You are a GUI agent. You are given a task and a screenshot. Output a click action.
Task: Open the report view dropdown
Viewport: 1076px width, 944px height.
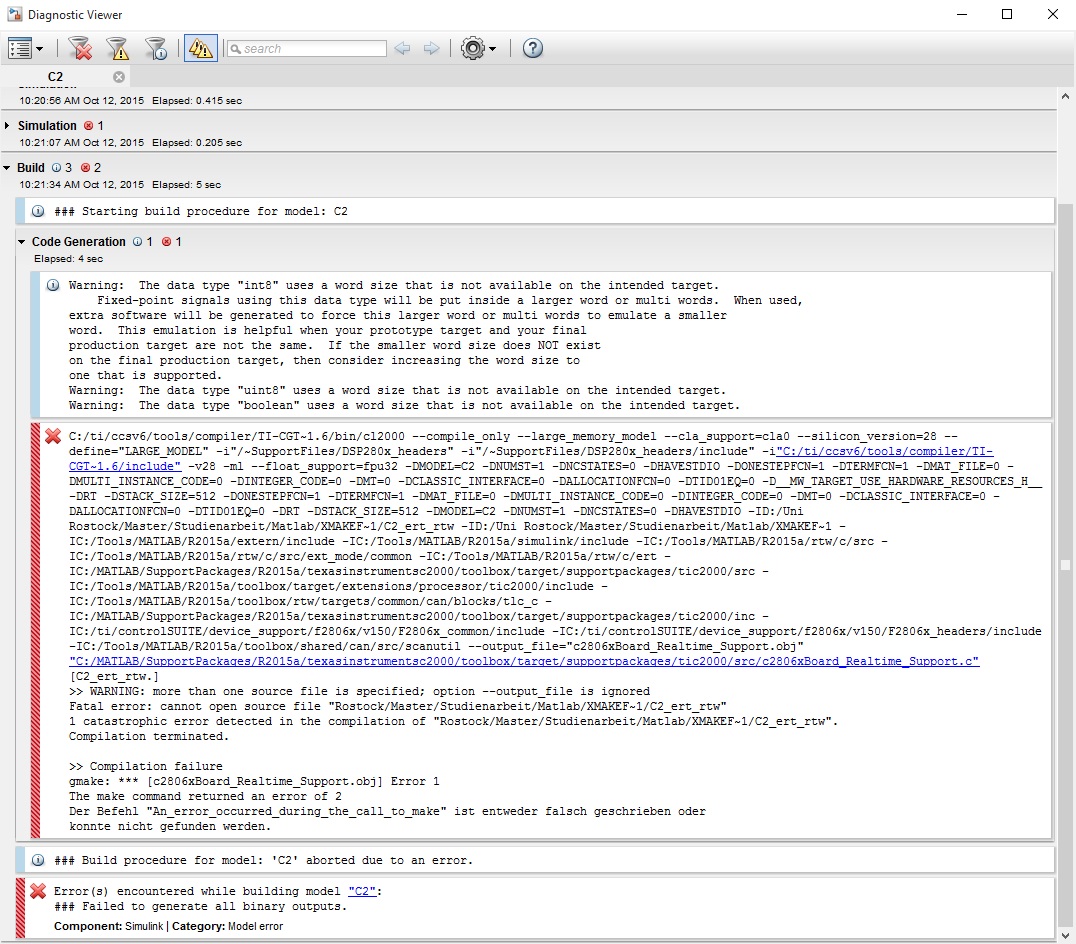(x=25, y=48)
